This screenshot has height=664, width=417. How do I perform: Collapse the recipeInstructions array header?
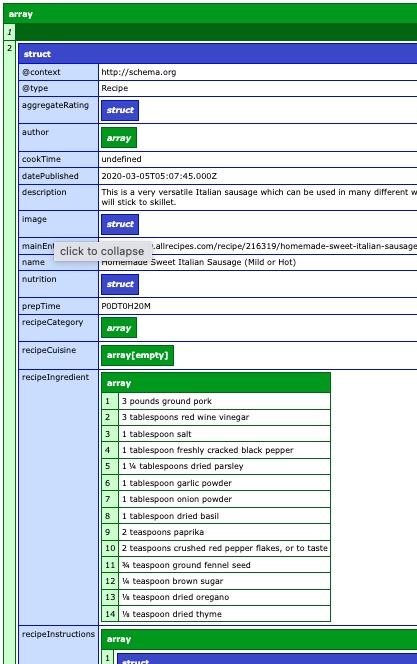point(259,639)
